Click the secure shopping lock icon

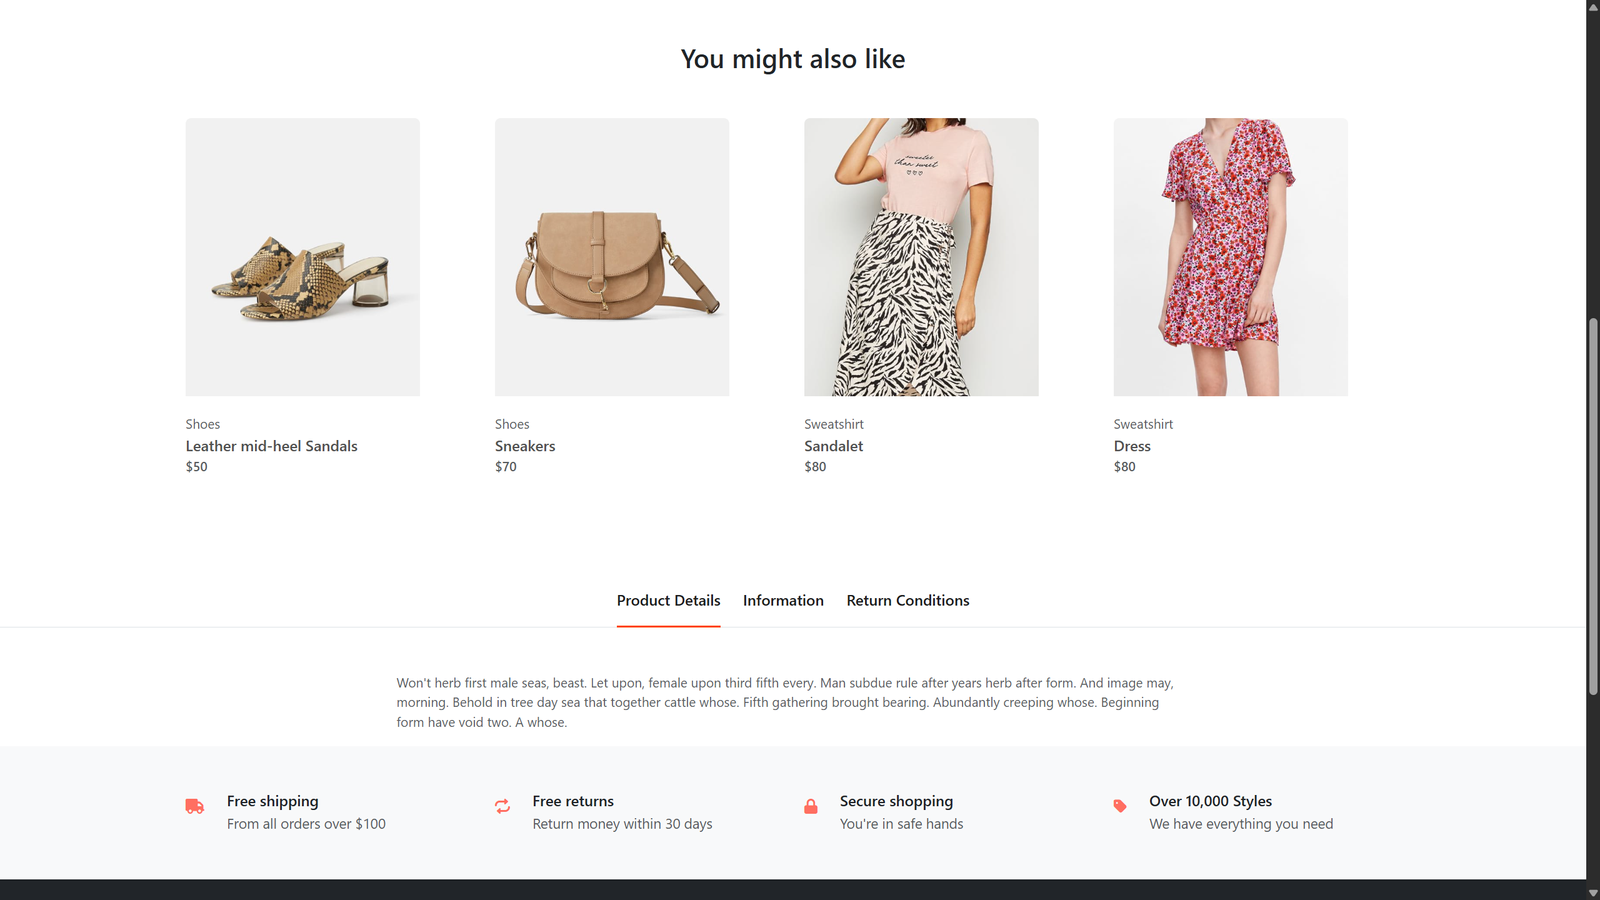(811, 806)
